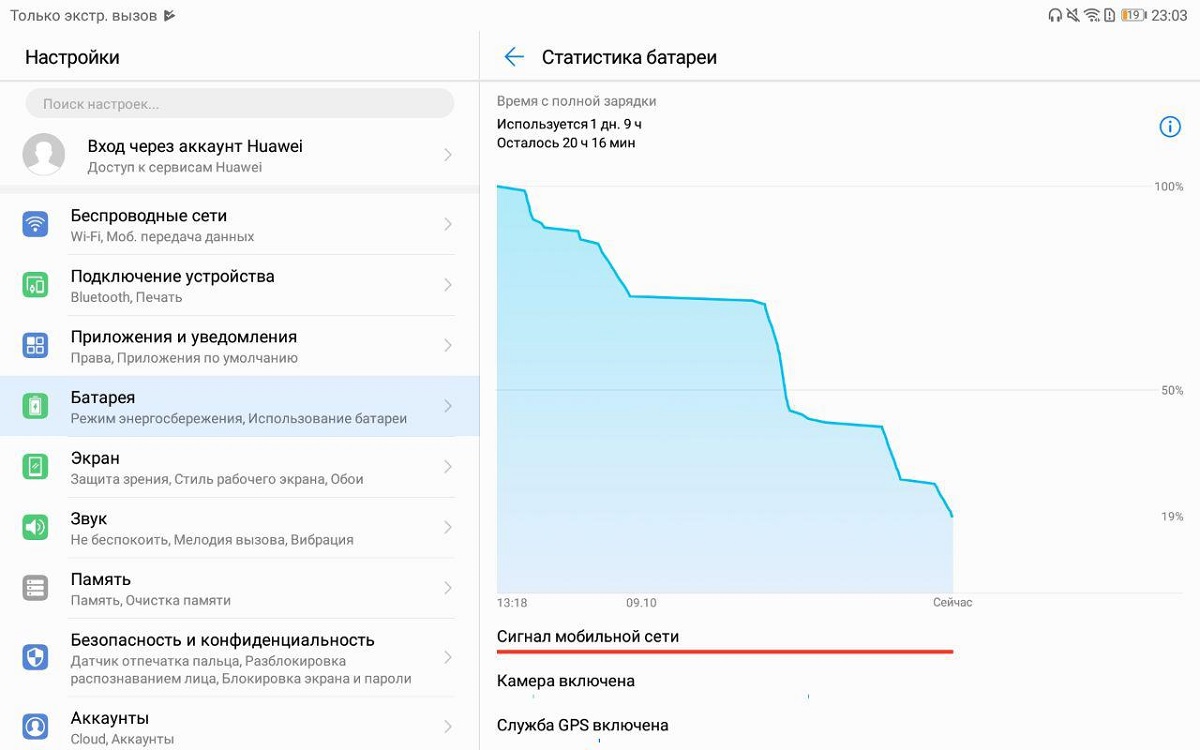The height and width of the screenshot is (750, 1200).
Task: Expand Экран settings chevron
Action: click(x=448, y=467)
